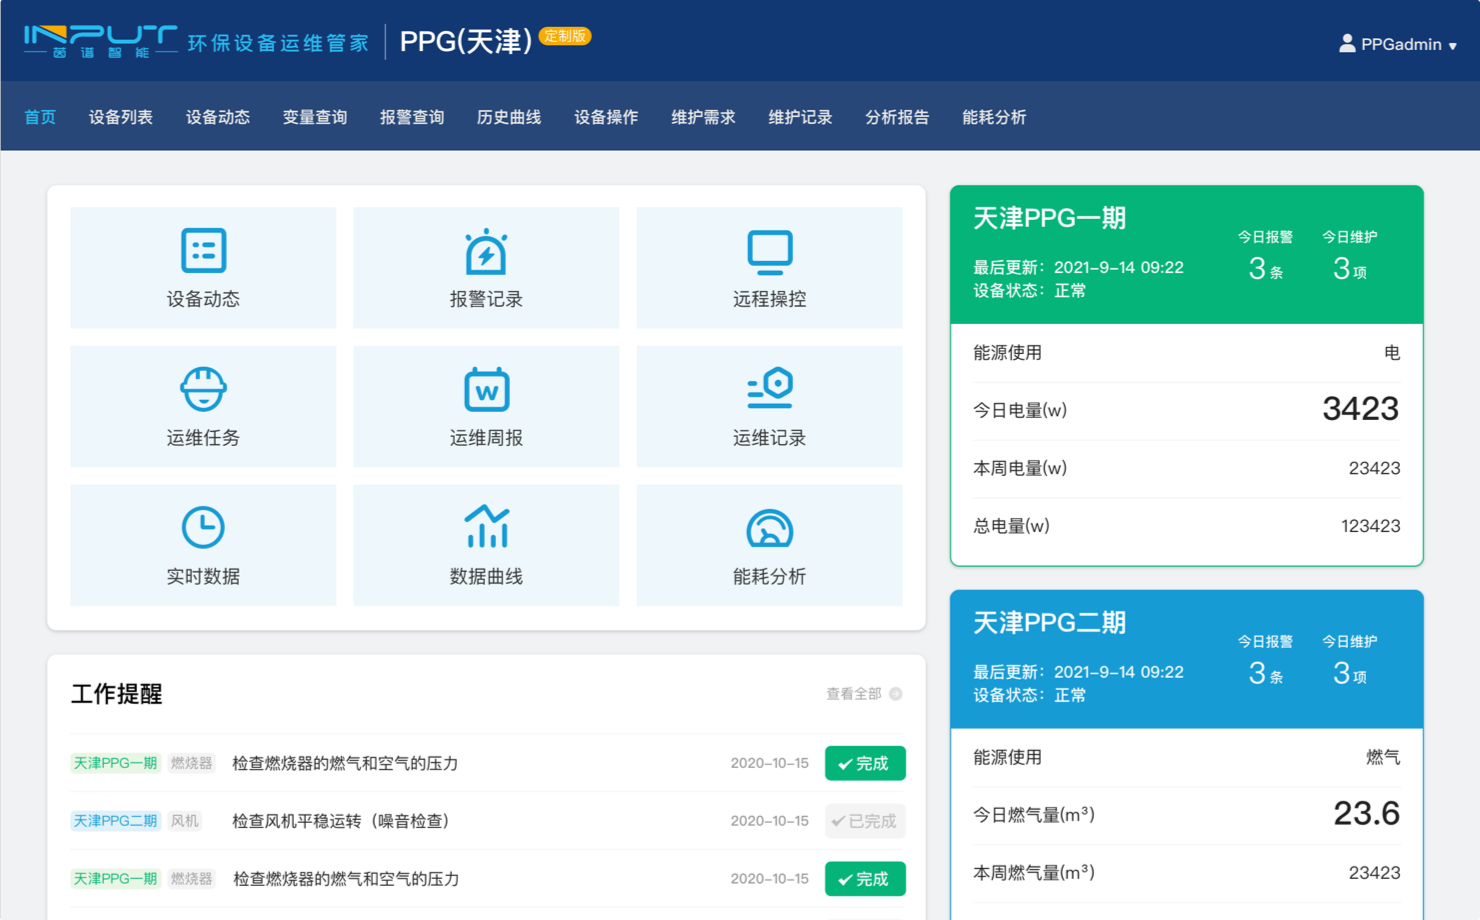Open the 能耗分析 menu in navbar
The width and height of the screenshot is (1480, 920).
pyautogui.click(x=993, y=117)
